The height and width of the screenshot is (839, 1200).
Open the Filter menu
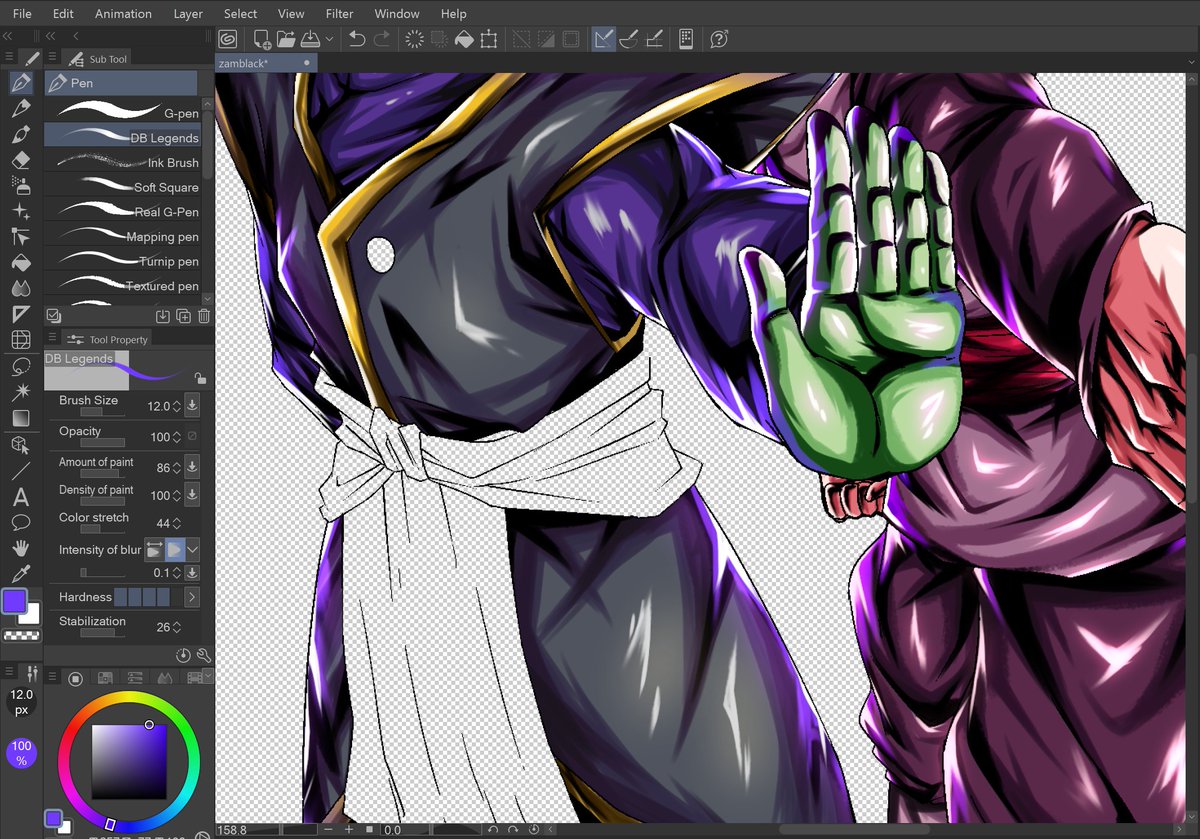[340, 14]
